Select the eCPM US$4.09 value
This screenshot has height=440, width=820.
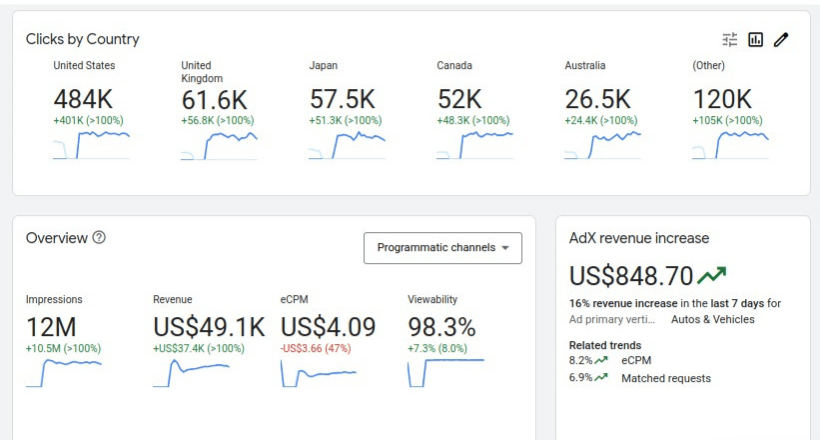click(328, 327)
